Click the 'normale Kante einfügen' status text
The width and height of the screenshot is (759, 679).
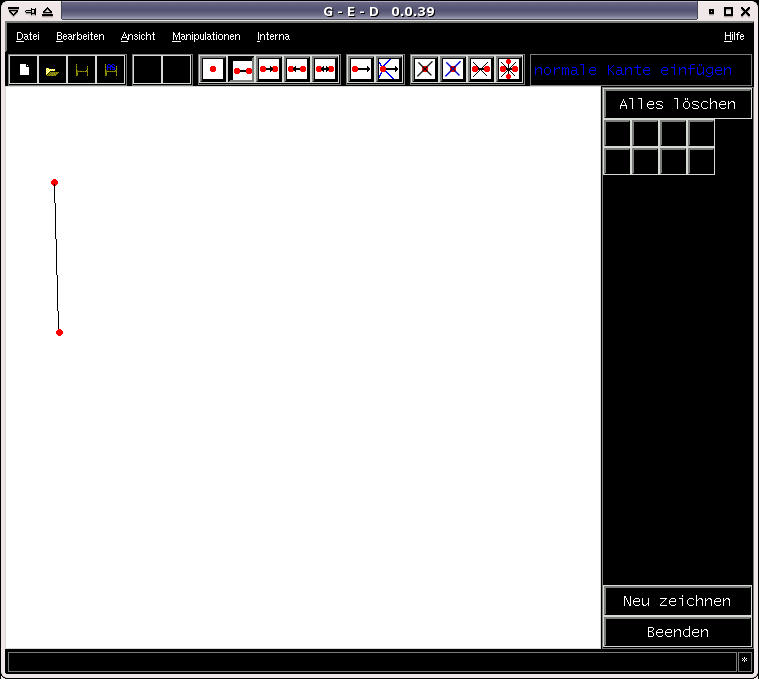[x=633, y=70]
